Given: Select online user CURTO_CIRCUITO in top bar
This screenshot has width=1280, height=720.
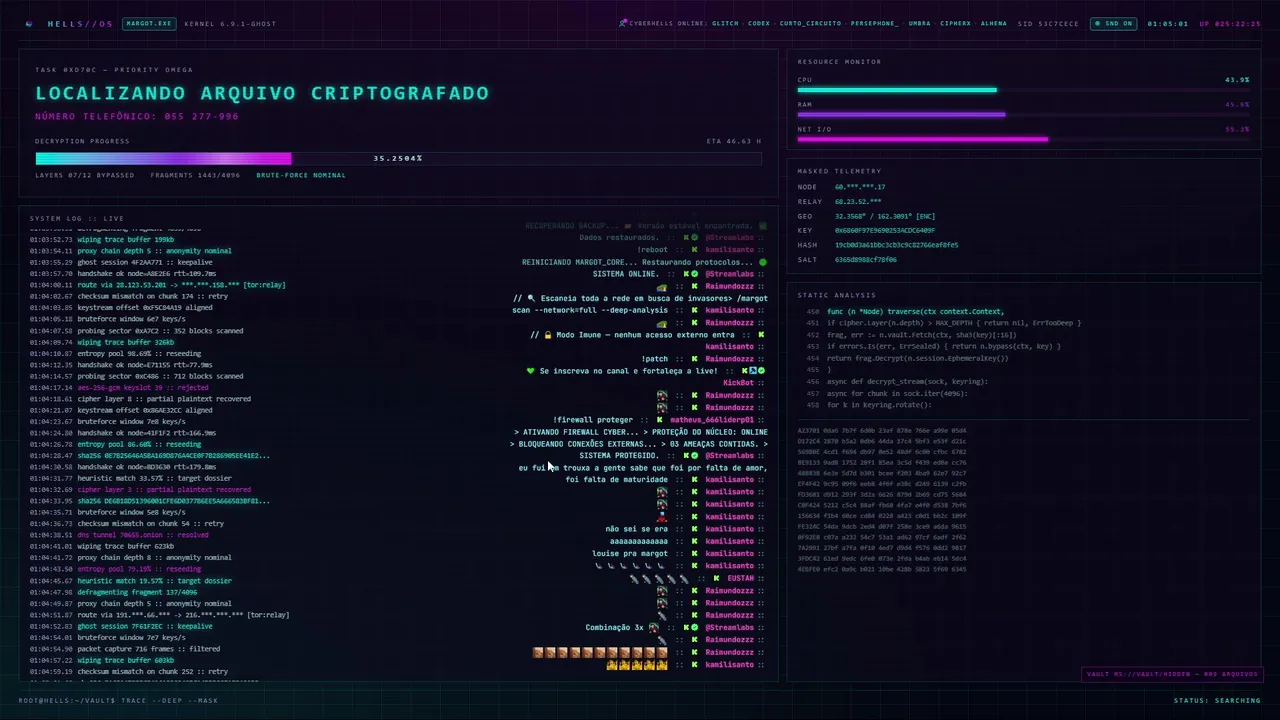Looking at the screenshot, I should pyautogui.click(x=810, y=24).
